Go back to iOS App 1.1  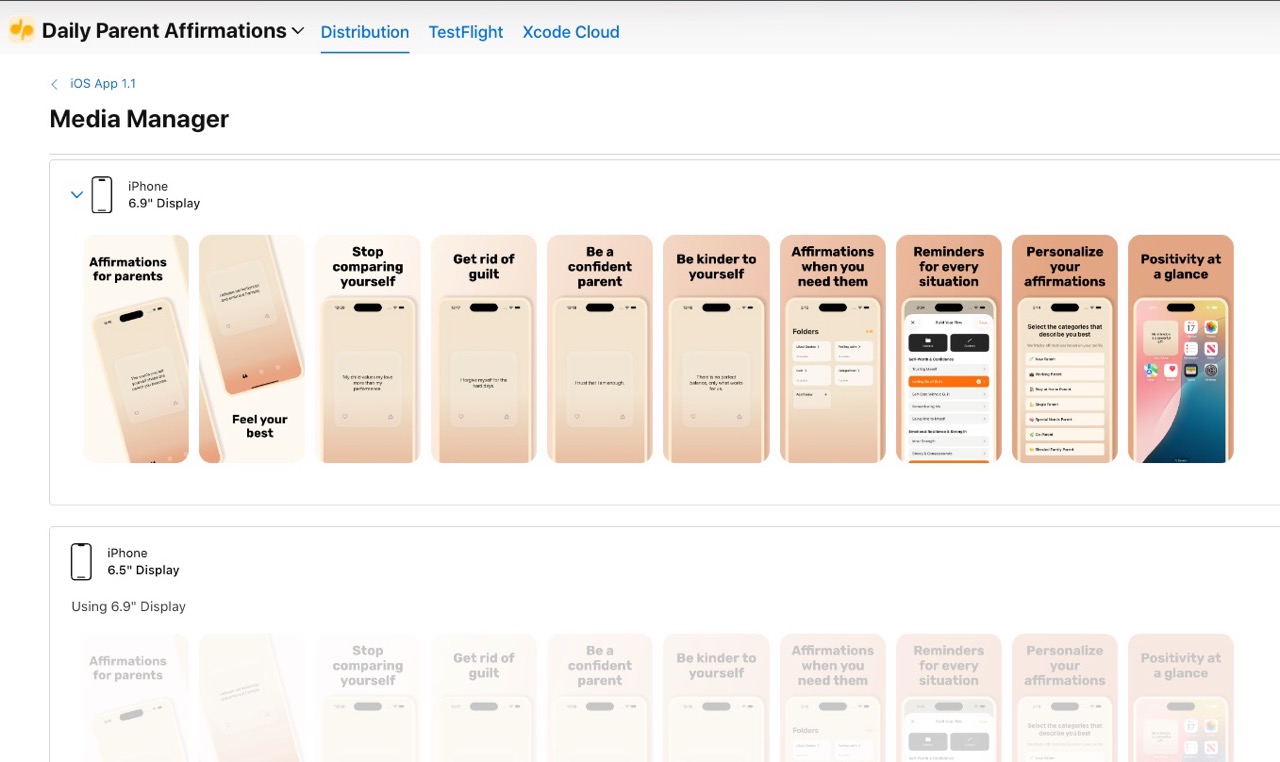coord(102,84)
